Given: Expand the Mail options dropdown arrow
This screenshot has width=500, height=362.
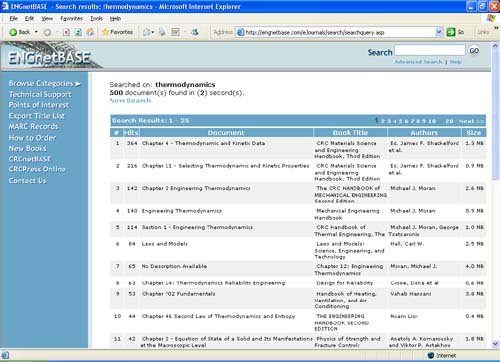Looking at the screenshot, I should click(153, 32).
